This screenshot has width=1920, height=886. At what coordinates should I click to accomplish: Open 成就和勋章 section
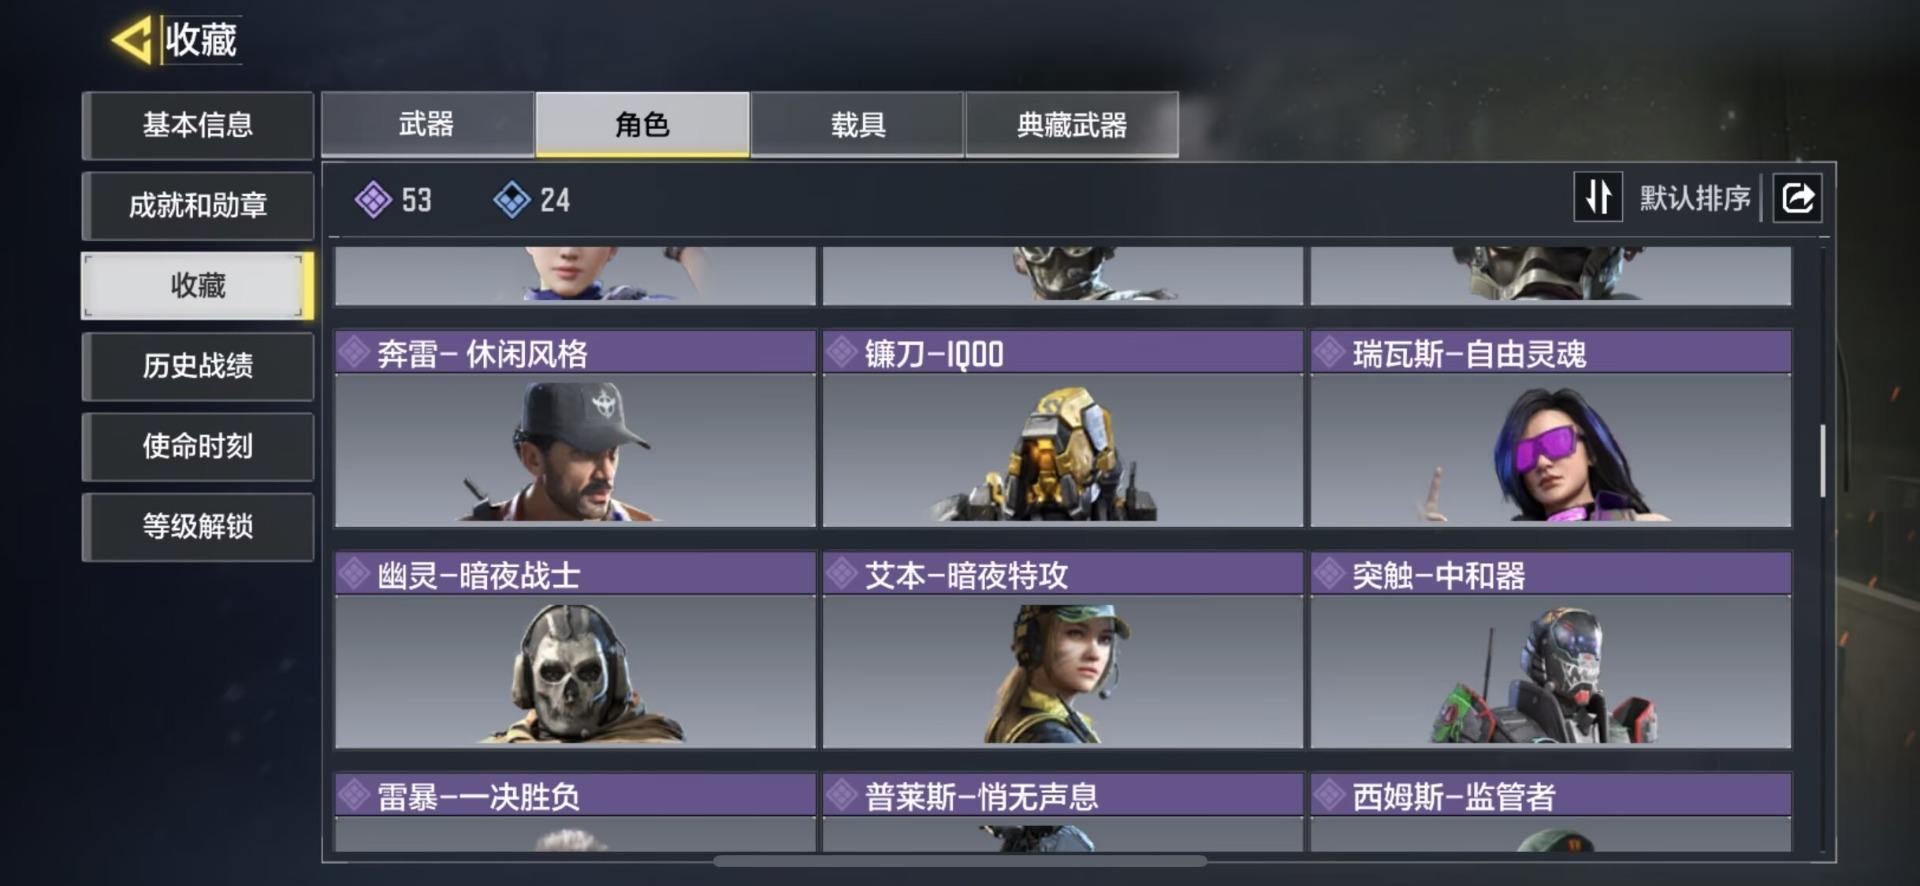[198, 205]
